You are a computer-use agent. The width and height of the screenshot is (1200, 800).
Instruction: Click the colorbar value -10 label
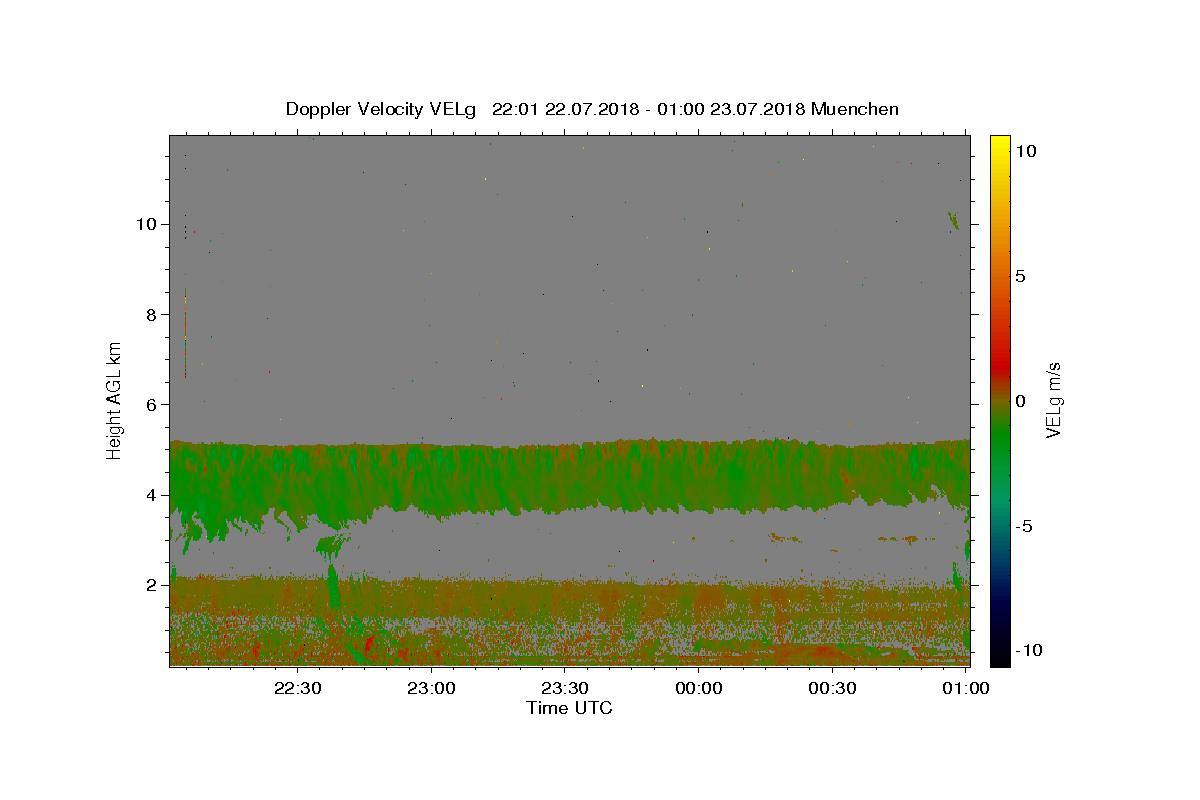point(1027,650)
